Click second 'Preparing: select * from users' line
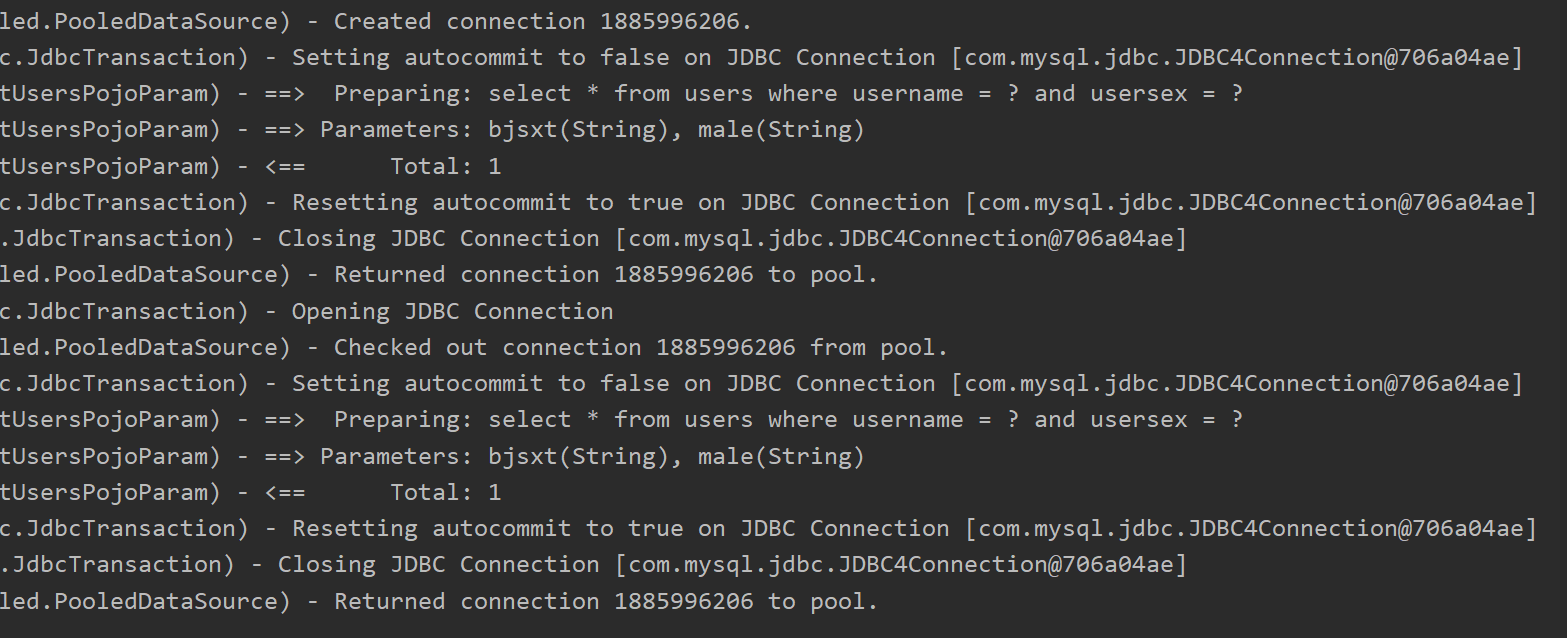 point(622,419)
